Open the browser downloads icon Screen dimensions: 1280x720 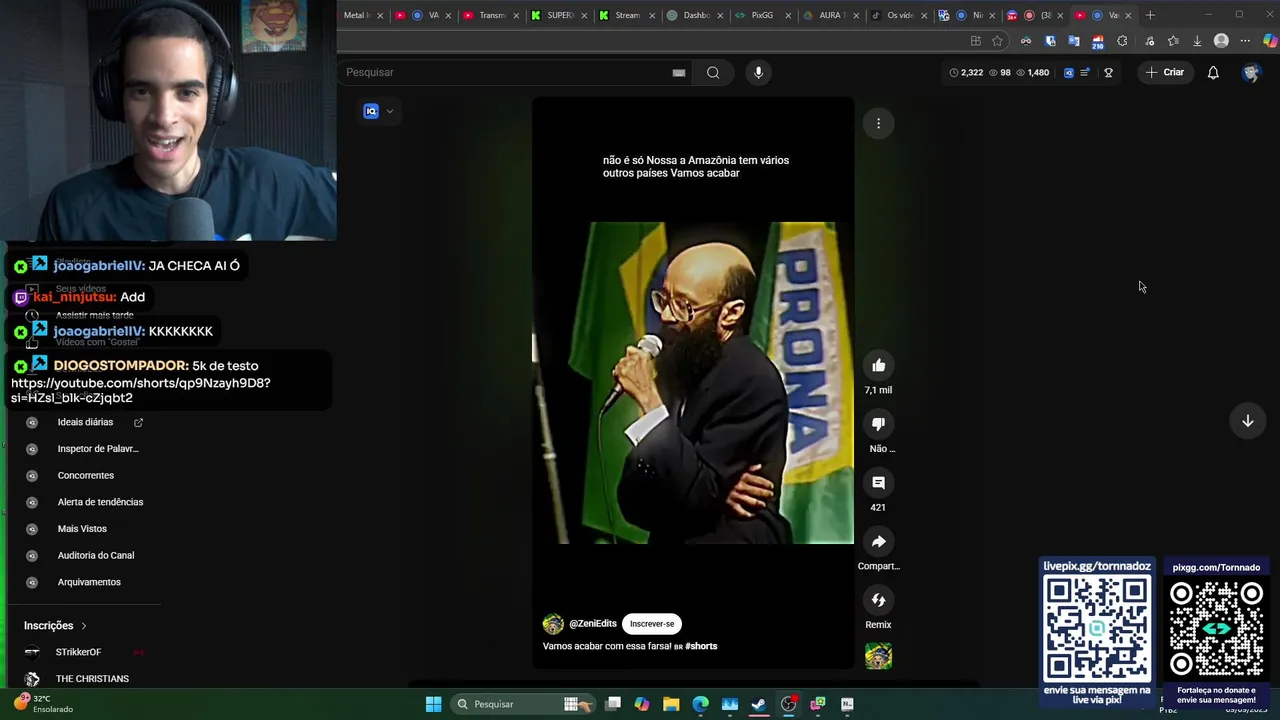click(x=1197, y=41)
